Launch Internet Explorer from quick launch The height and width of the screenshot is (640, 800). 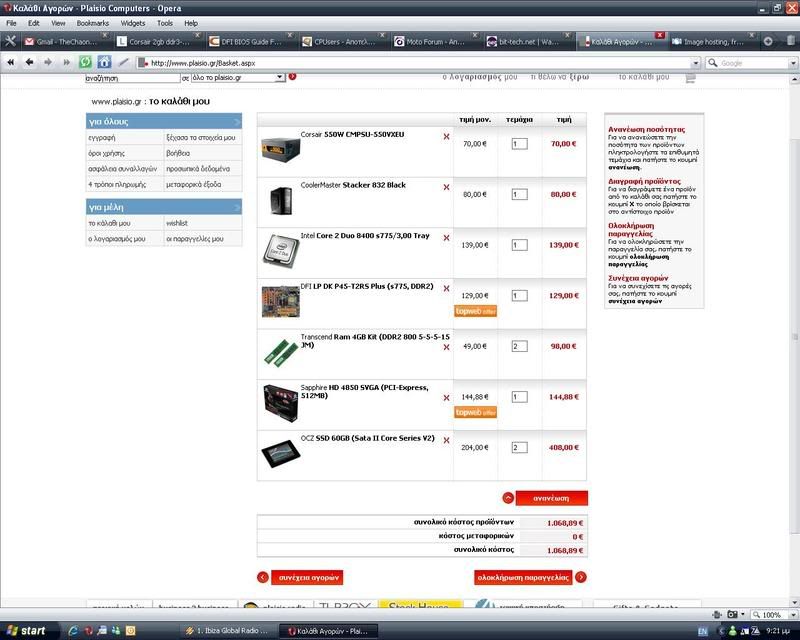(x=73, y=631)
